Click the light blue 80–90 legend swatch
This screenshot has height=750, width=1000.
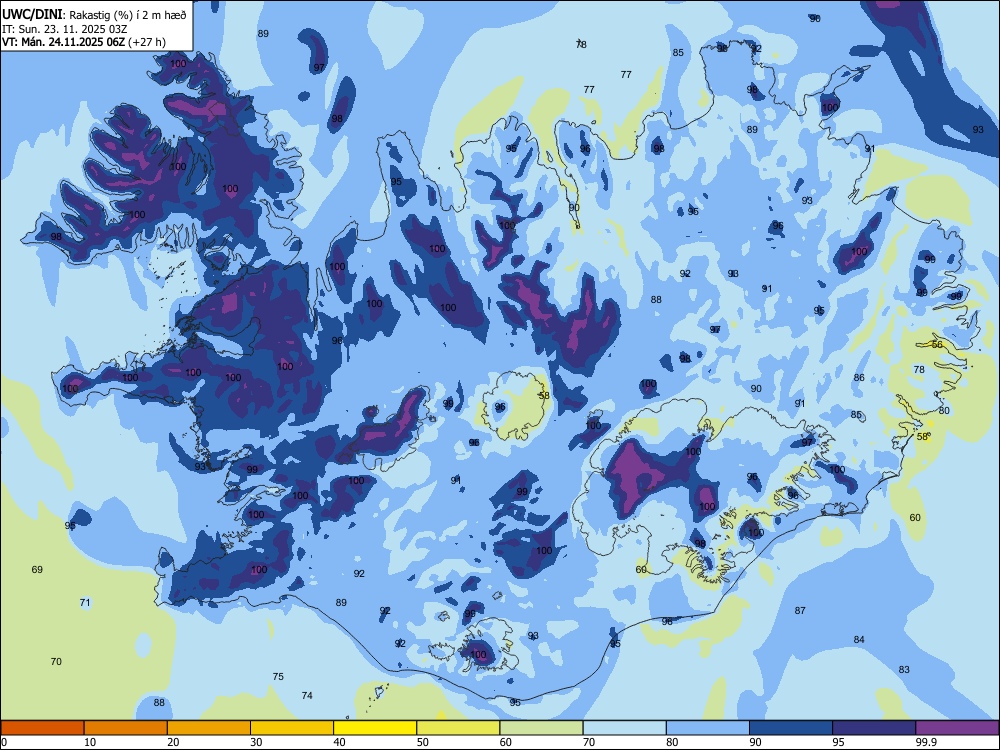pos(707,728)
